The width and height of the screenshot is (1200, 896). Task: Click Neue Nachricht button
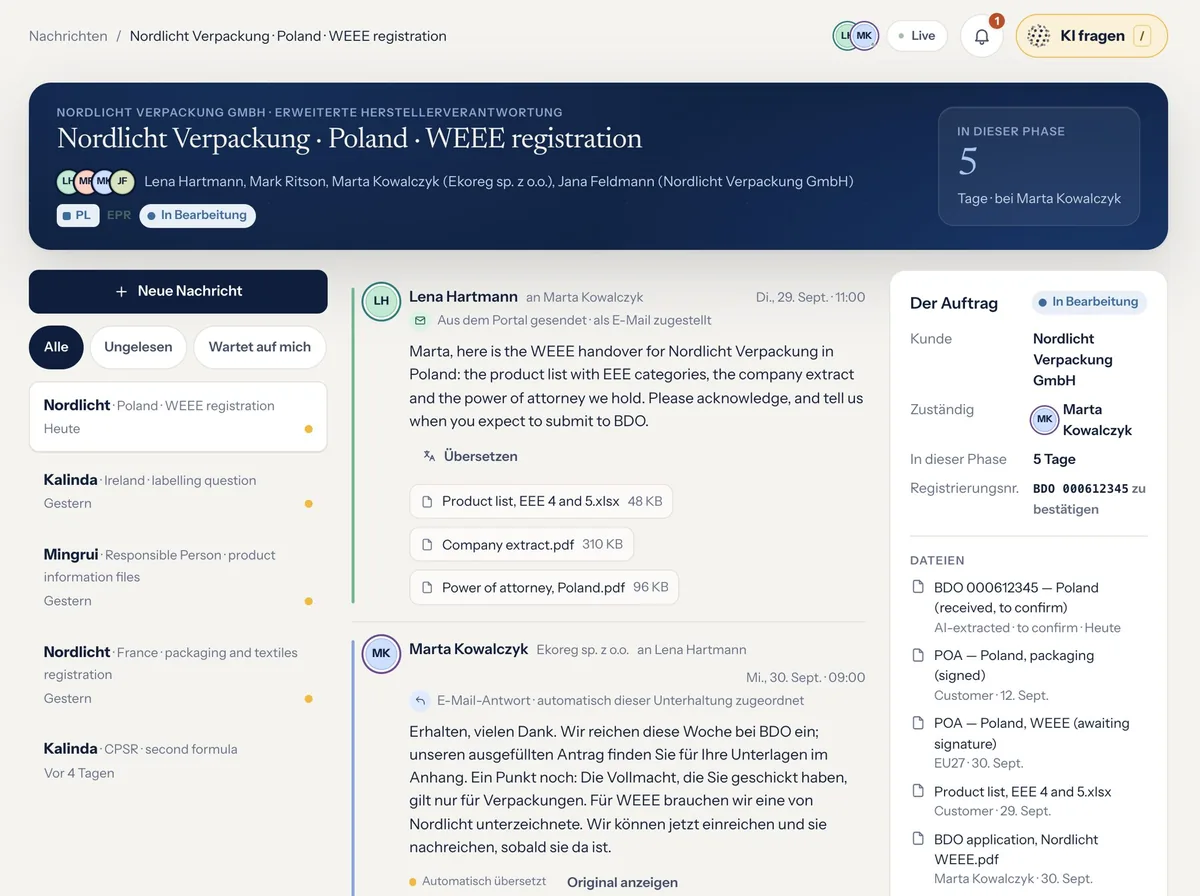pos(178,291)
